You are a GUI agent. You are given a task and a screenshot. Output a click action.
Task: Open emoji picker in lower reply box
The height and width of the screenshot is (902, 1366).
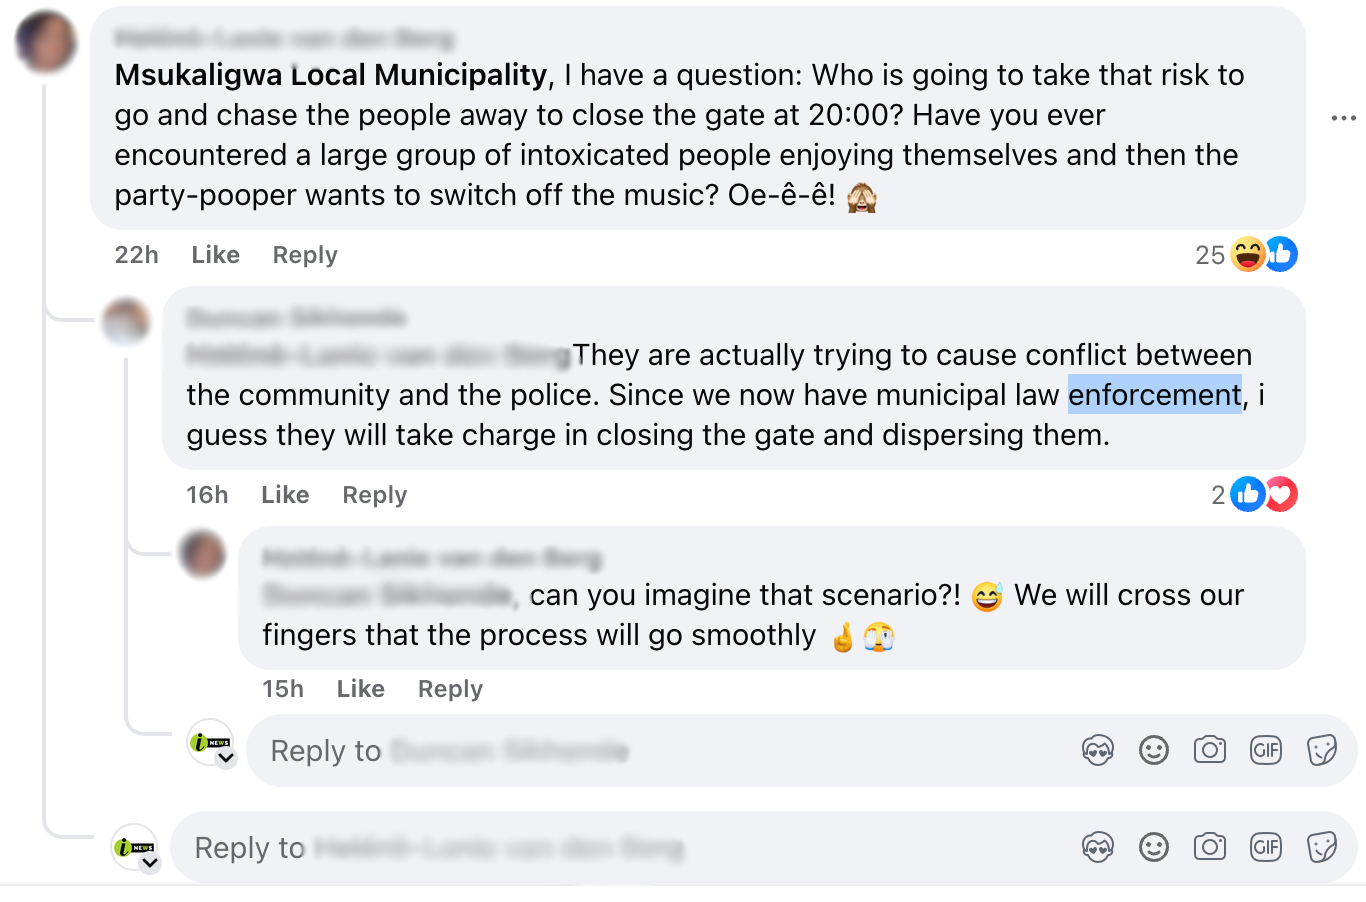[1153, 848]
